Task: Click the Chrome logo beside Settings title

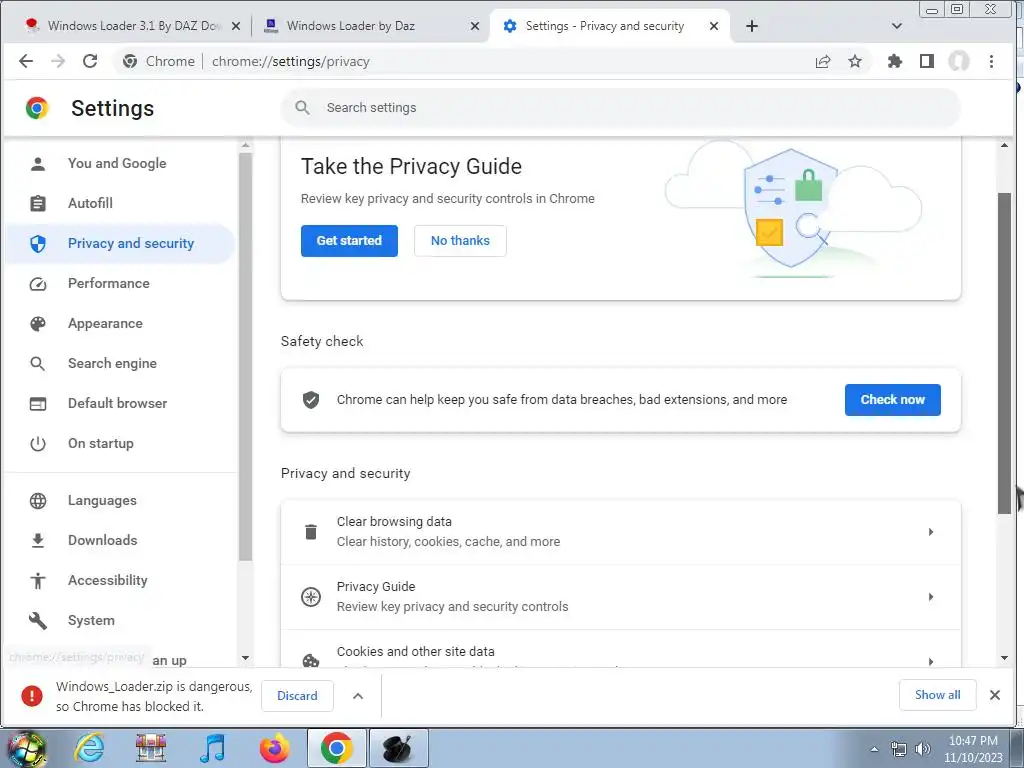Action: [37, 108]
